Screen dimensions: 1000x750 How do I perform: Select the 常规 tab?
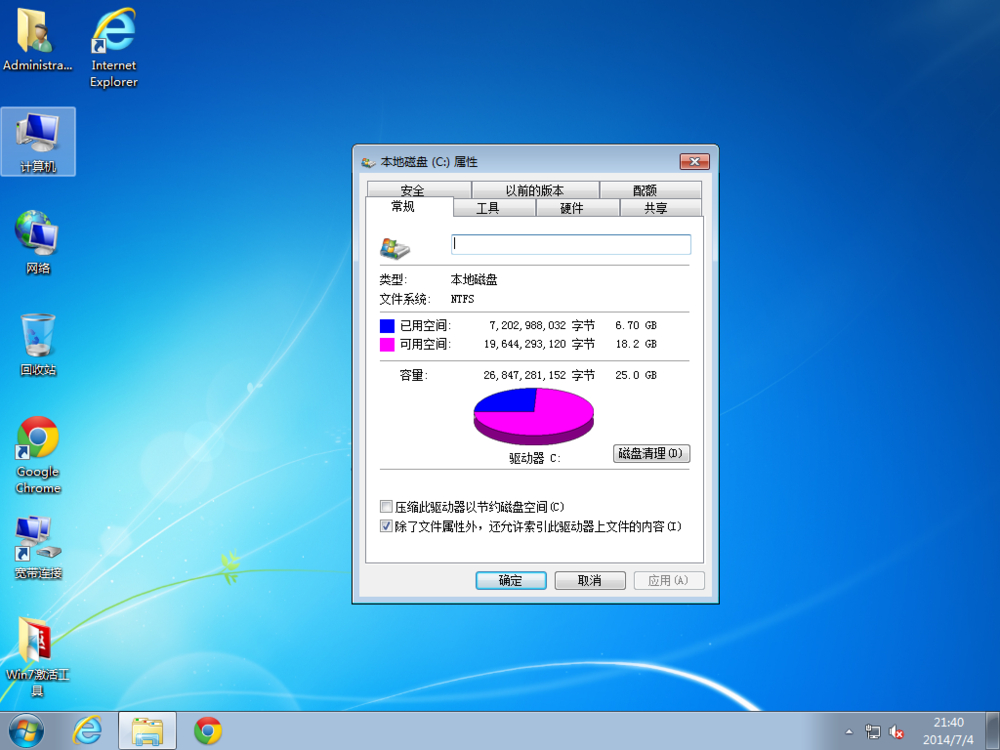409,206
